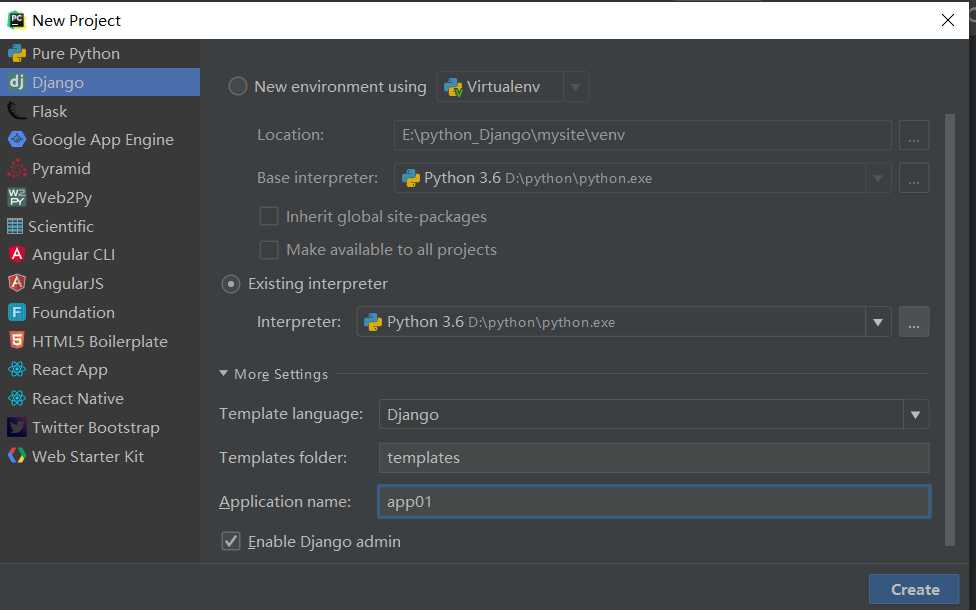976x610 pixels.
Task: Click the React App atom icon
Action: (17, 370)
